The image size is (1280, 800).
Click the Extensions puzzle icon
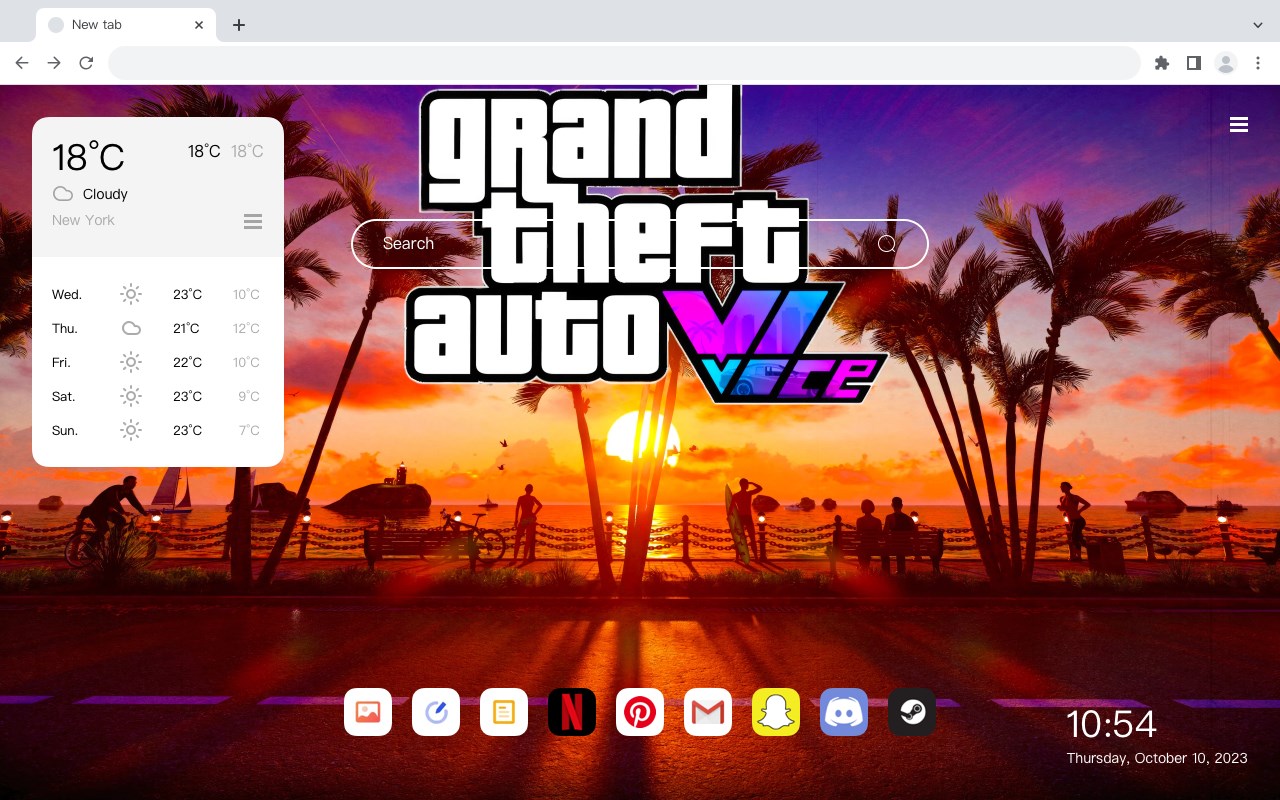tap(1161, 63)
